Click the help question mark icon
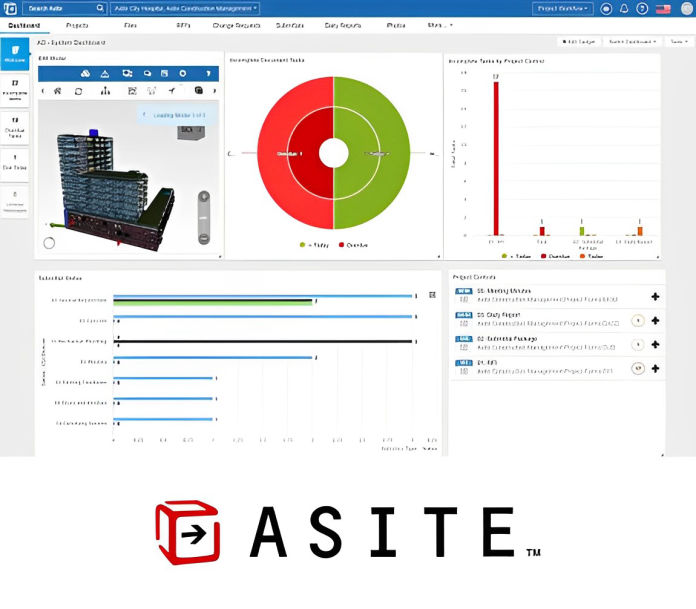The height and width of the screenshot is (609, 696). [640, 9]
